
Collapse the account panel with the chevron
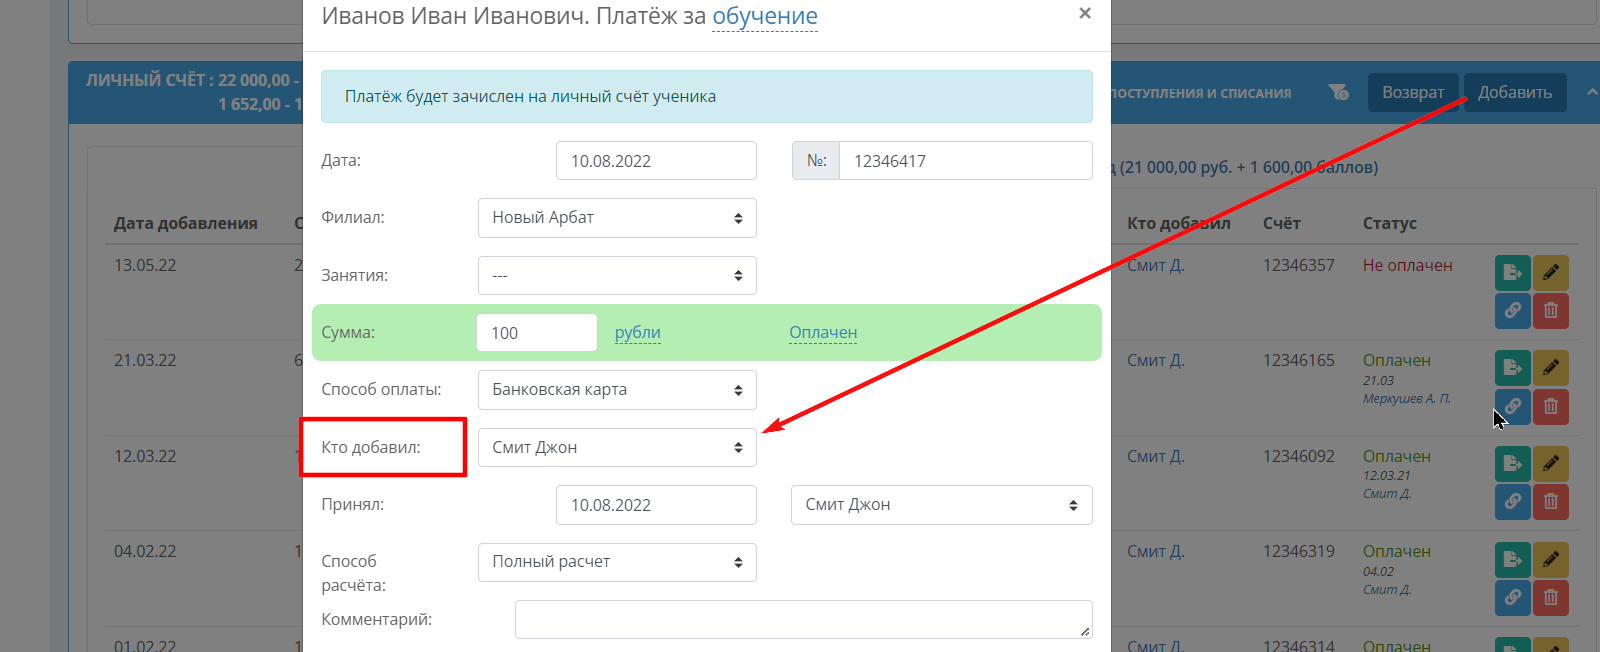[x=1591, y=92]
